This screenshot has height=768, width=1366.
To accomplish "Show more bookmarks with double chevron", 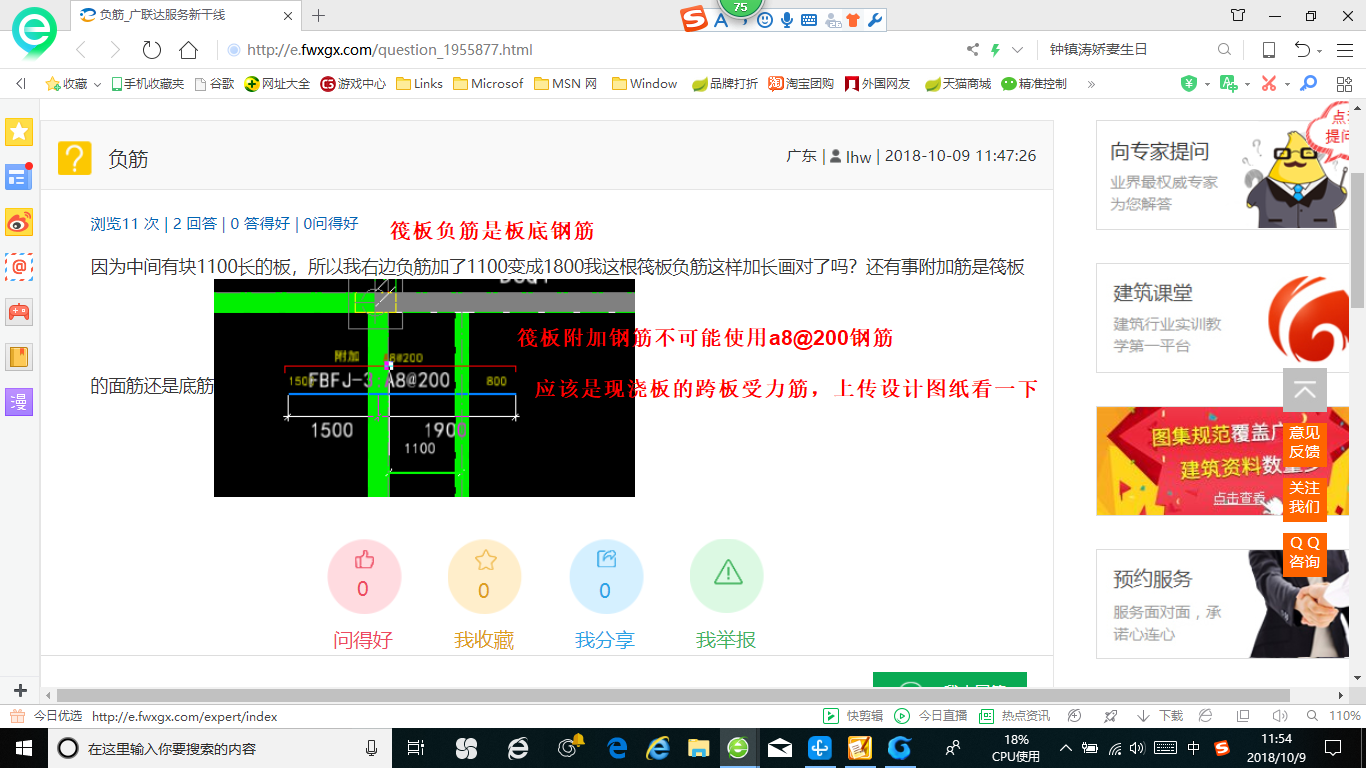I will (x=1091, y=84).
